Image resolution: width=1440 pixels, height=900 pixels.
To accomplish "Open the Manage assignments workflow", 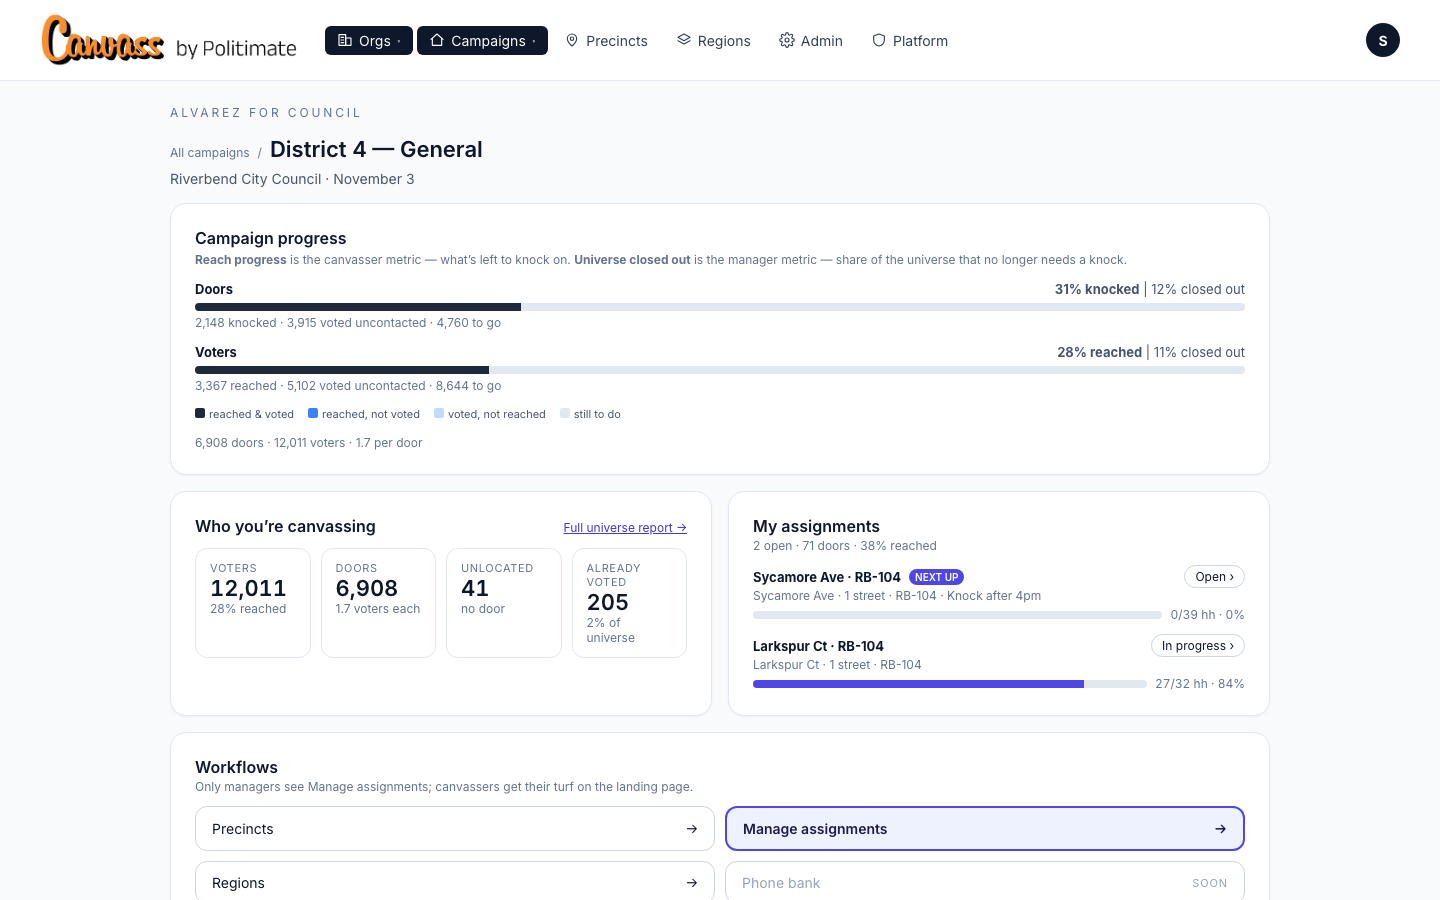I will [985, 829].
